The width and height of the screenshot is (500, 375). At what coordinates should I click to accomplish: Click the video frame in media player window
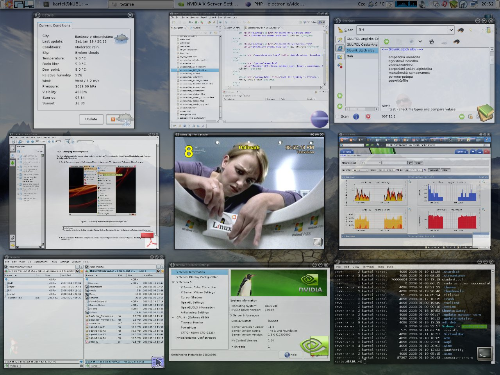(x=249, y=193)
